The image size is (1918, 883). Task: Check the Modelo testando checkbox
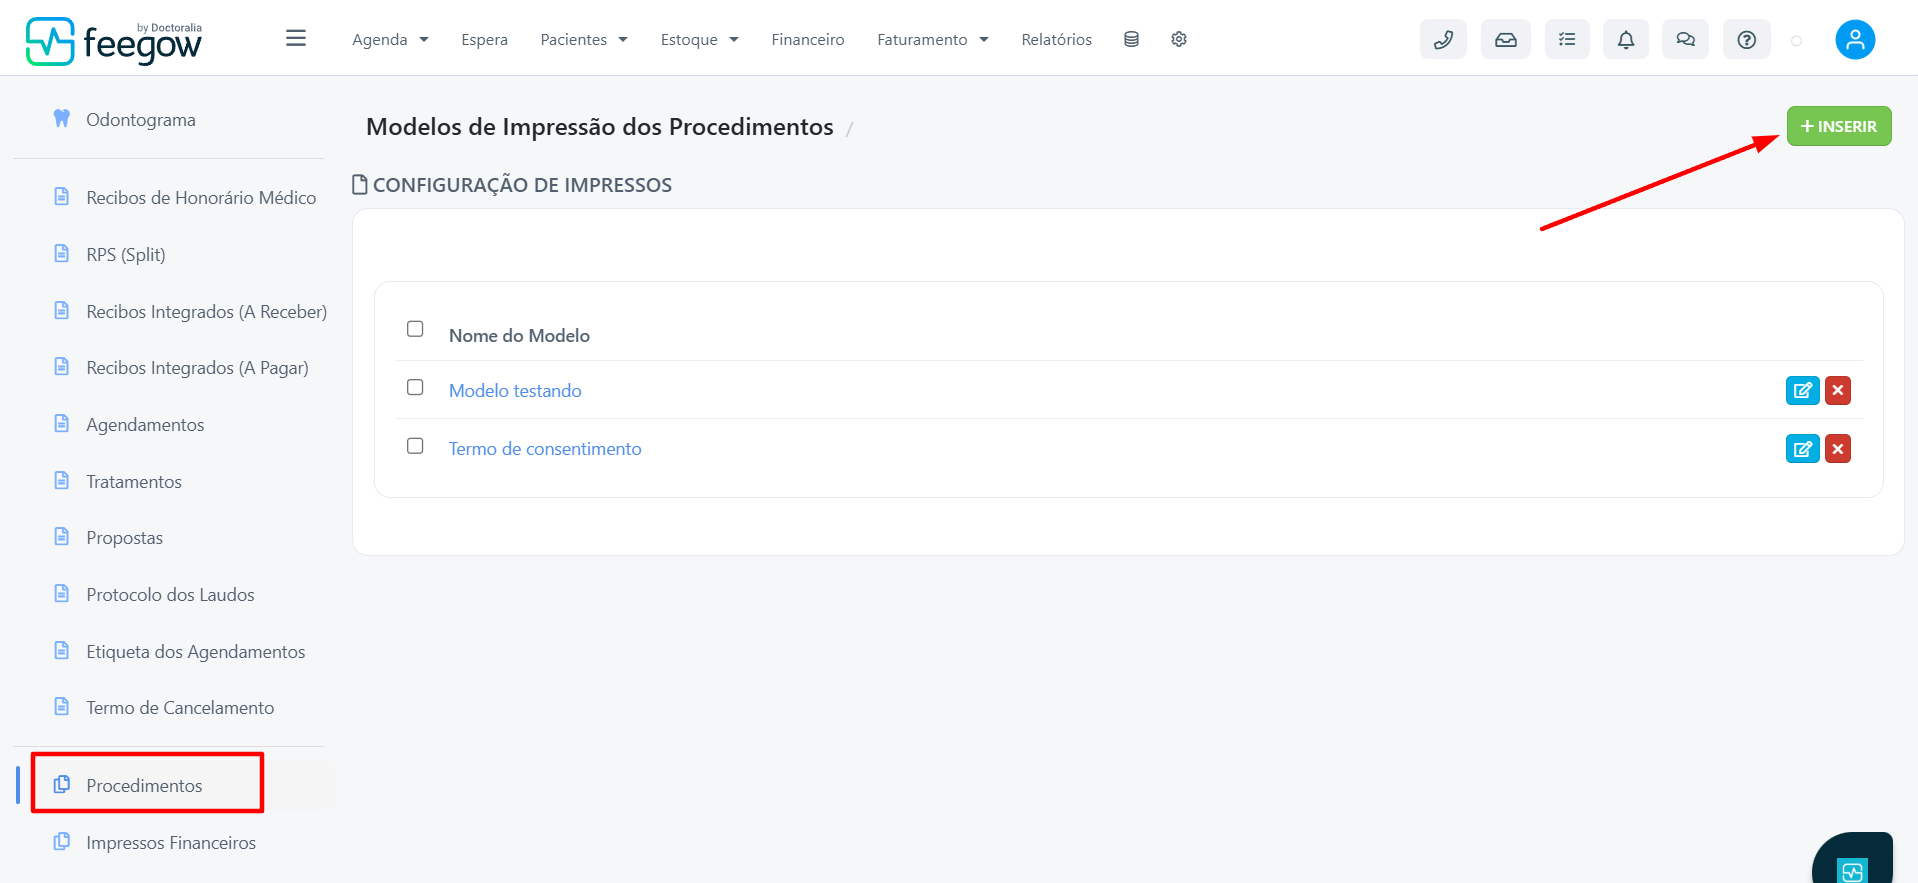coord(415,387)
